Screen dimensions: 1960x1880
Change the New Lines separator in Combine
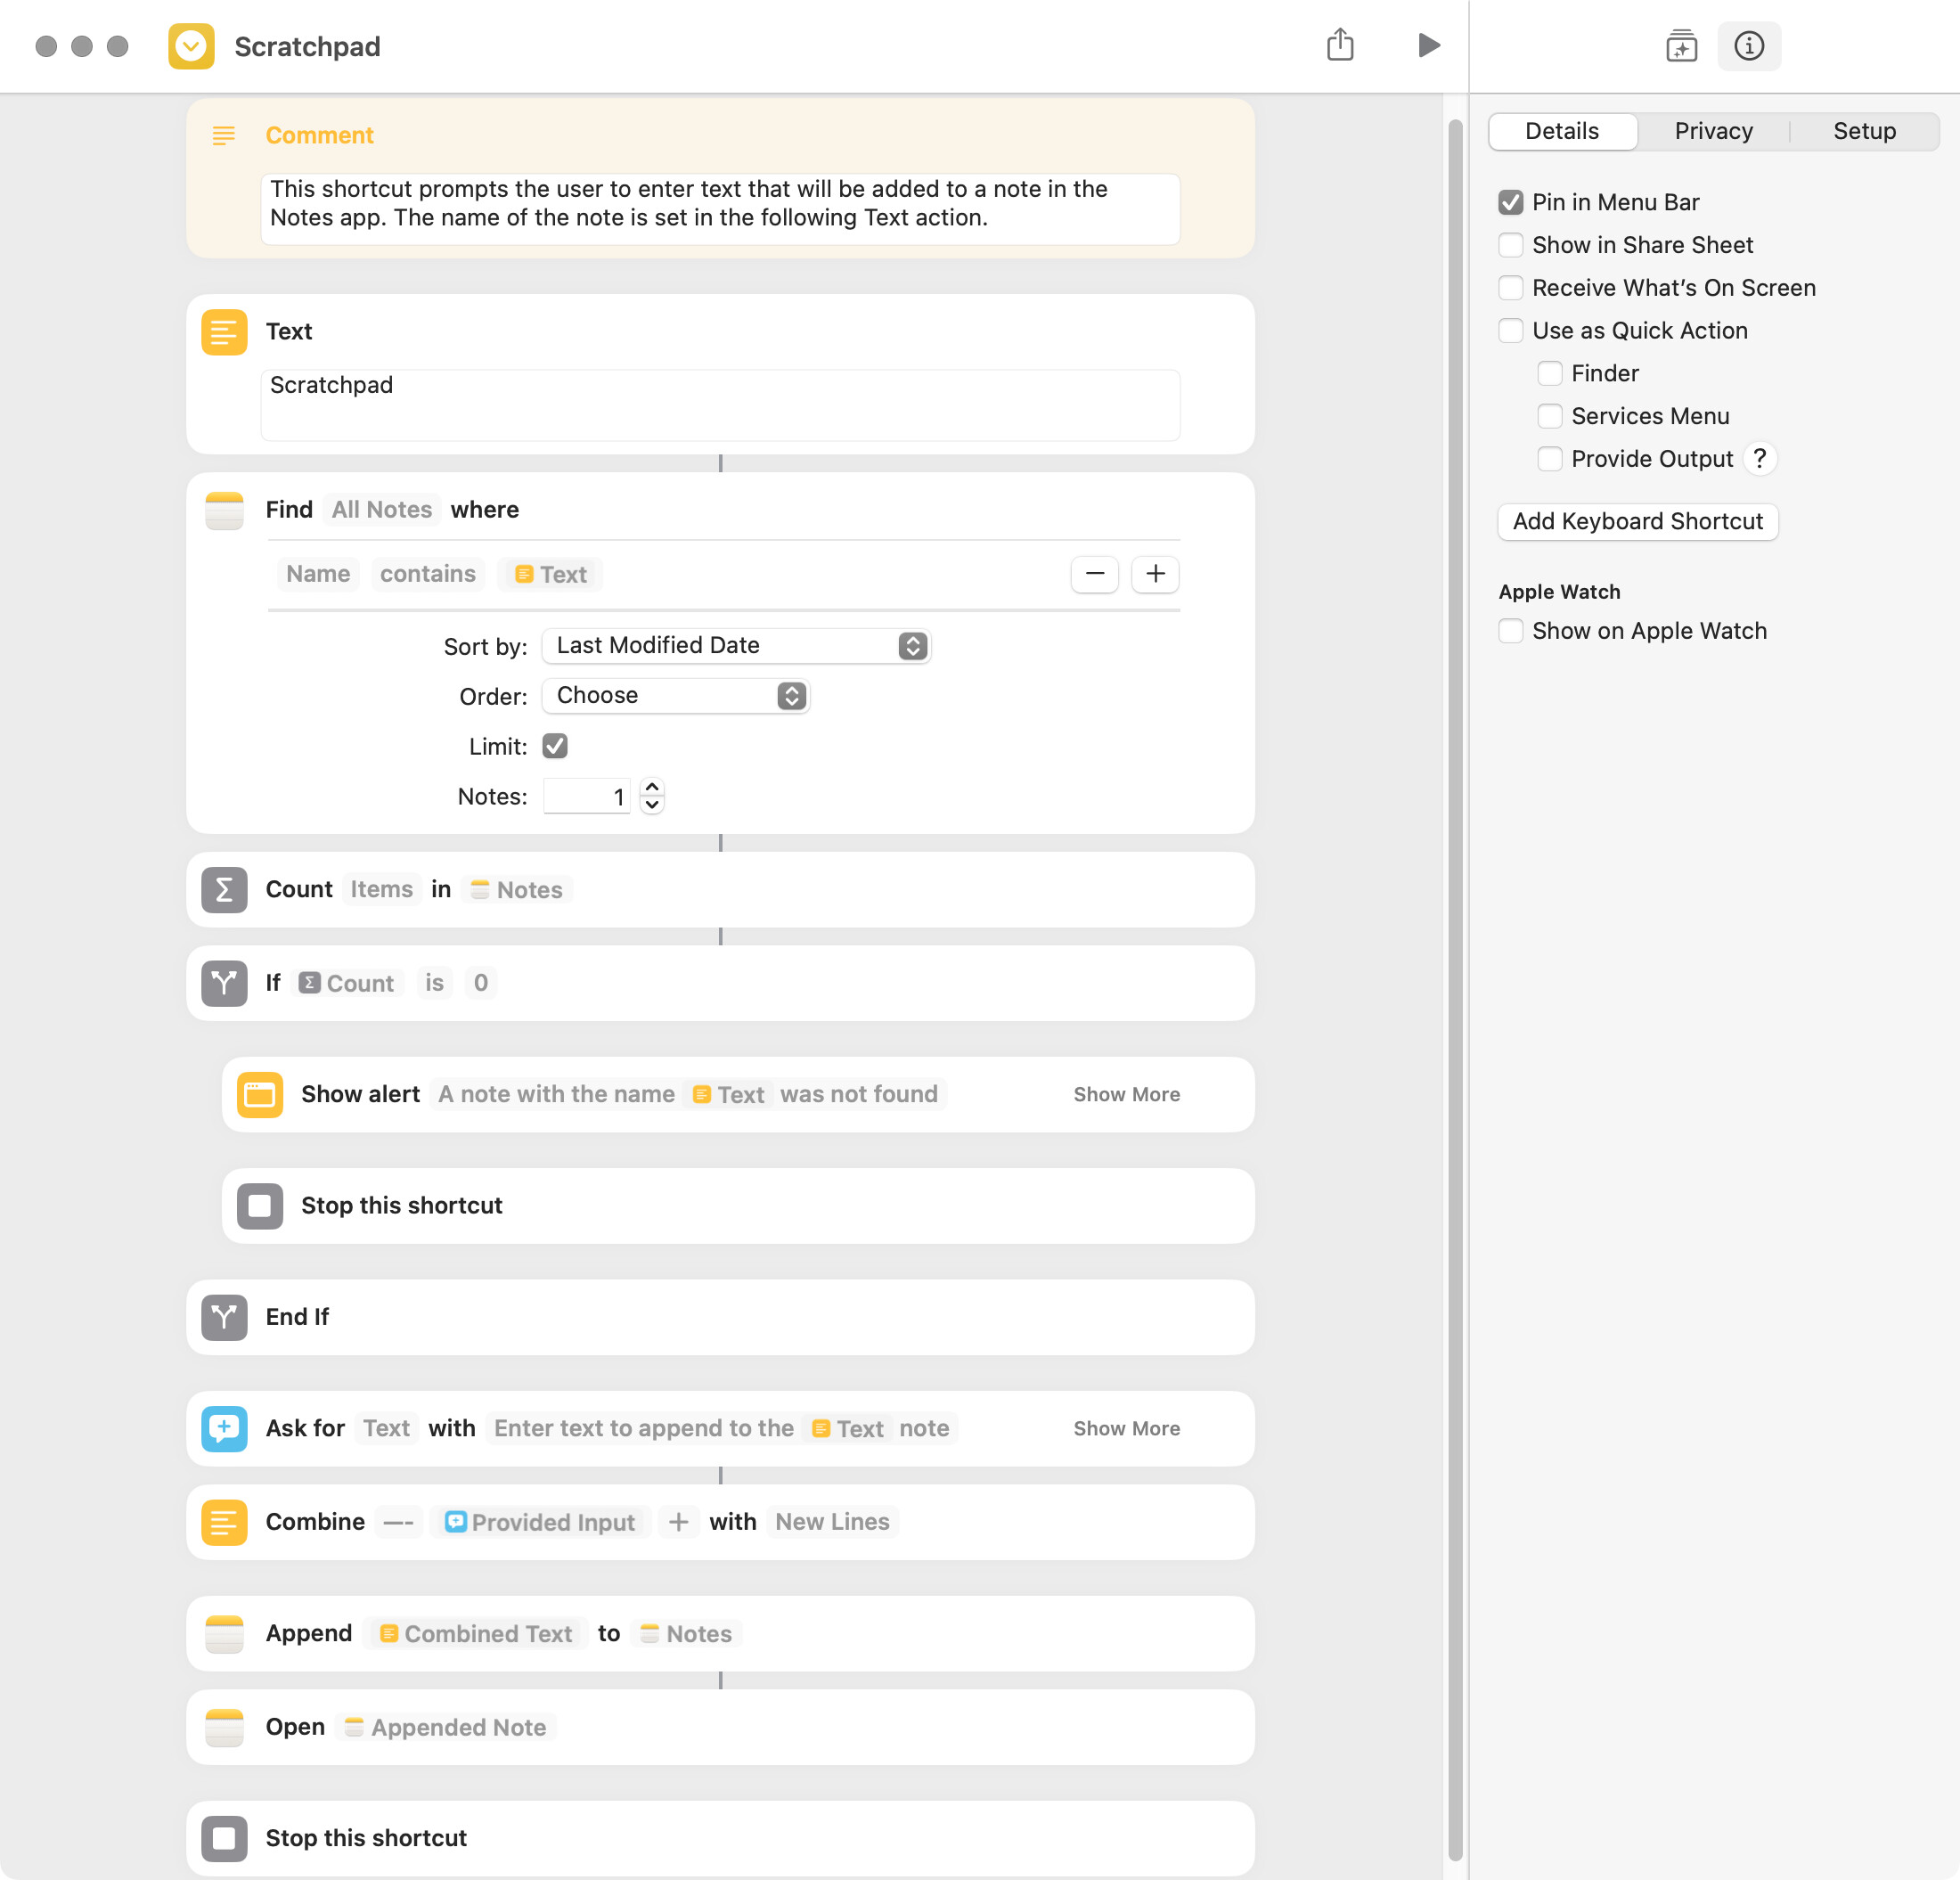[832, 1522]
